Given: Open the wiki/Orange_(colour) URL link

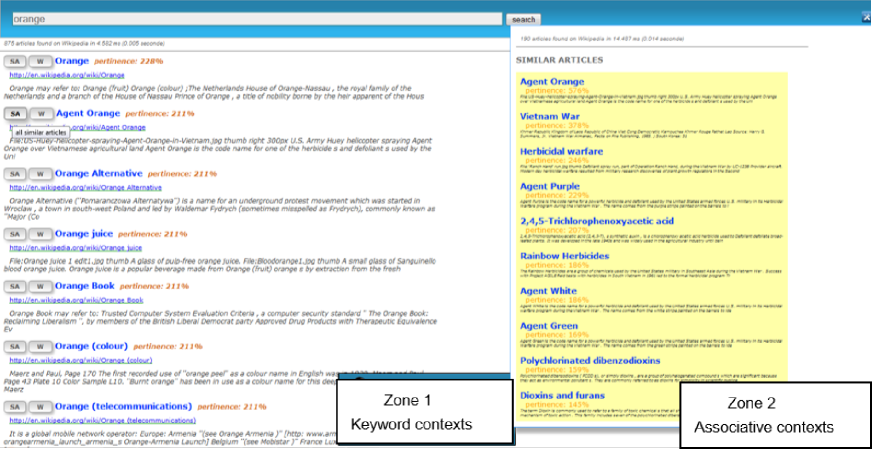Looking at the screenshot, I should (81, 361).
